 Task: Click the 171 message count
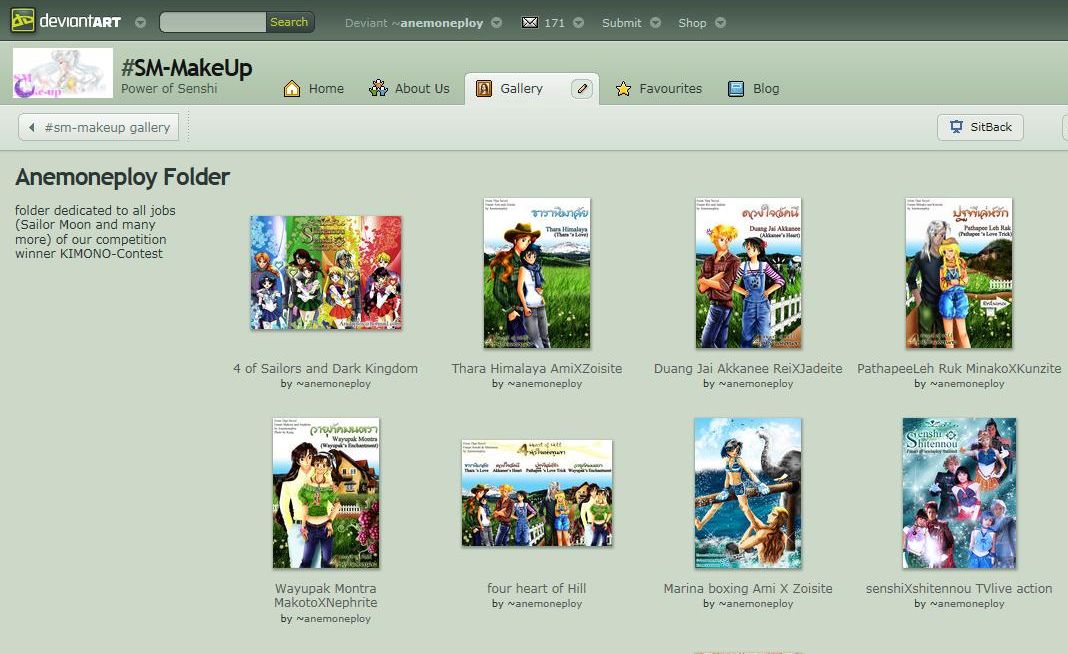click(x=554, y=23)
